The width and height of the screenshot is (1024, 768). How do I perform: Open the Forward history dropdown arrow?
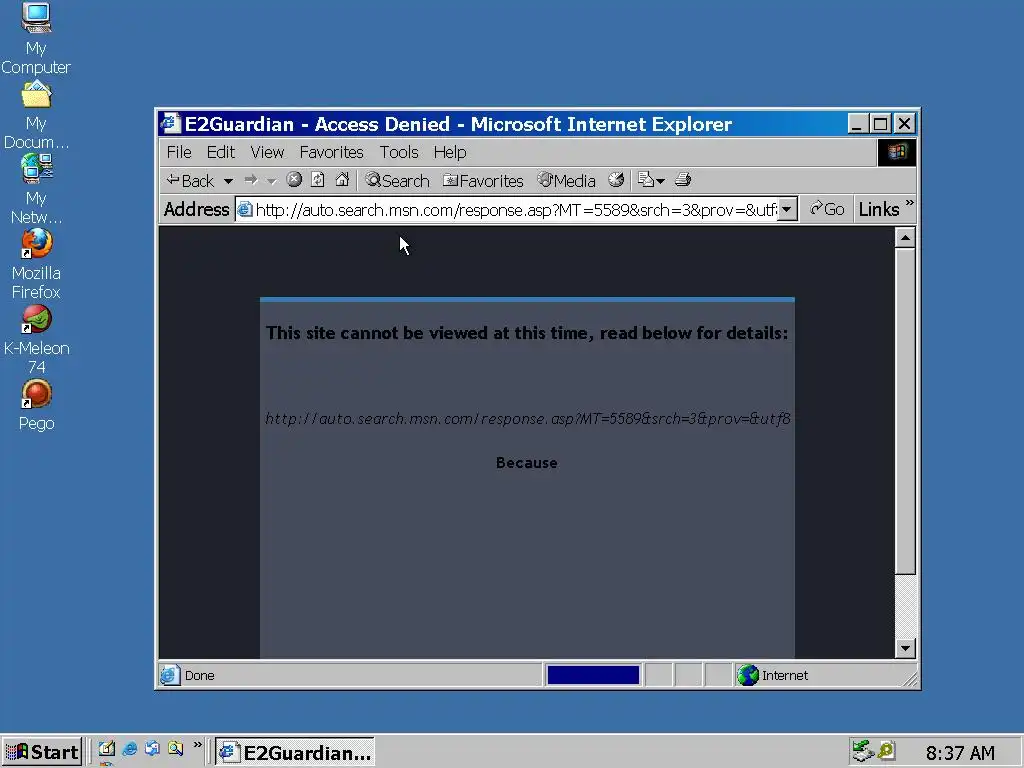point(272,181)
